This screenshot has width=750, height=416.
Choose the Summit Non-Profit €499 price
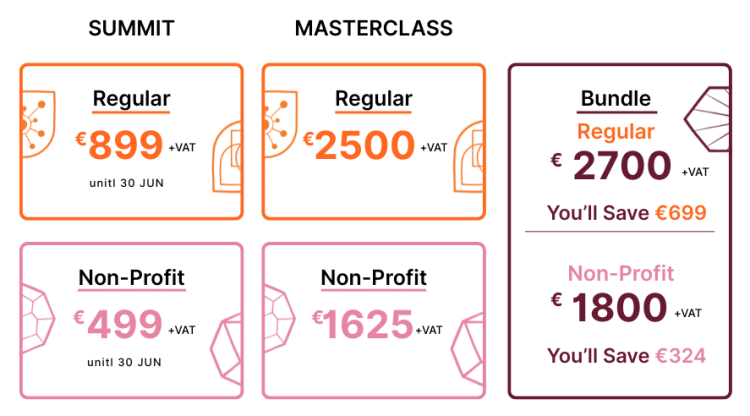point(118,324)
